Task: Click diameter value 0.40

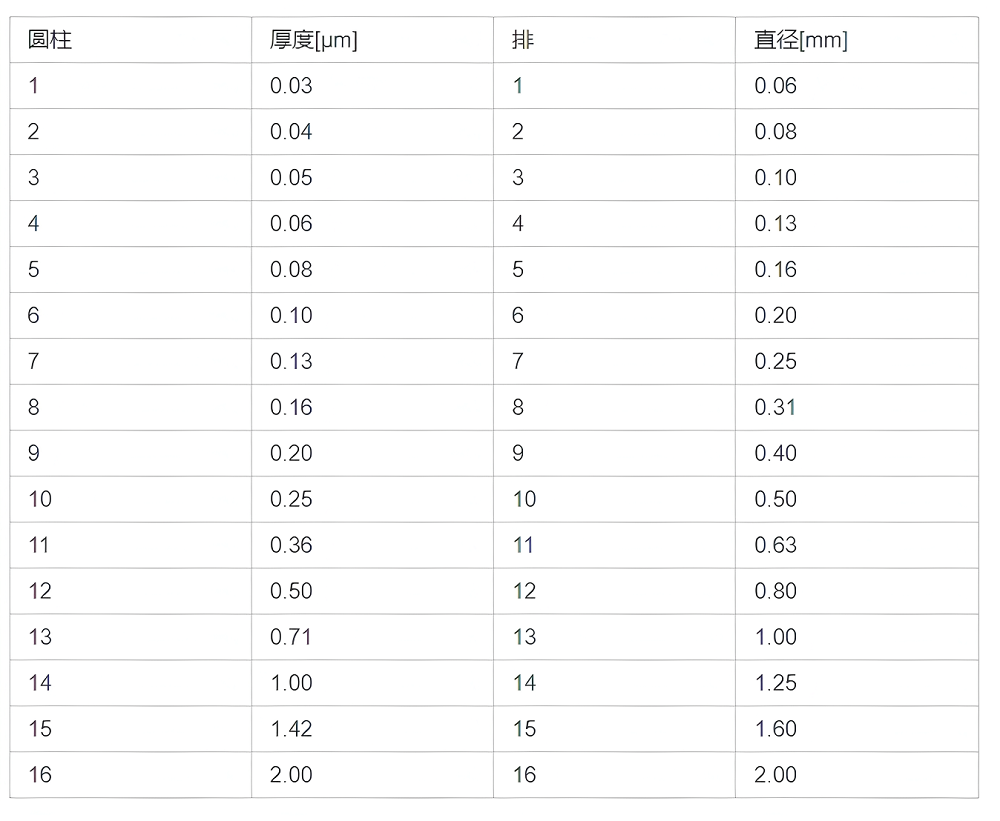Action: pyautogui.click(x=775, y=453)
